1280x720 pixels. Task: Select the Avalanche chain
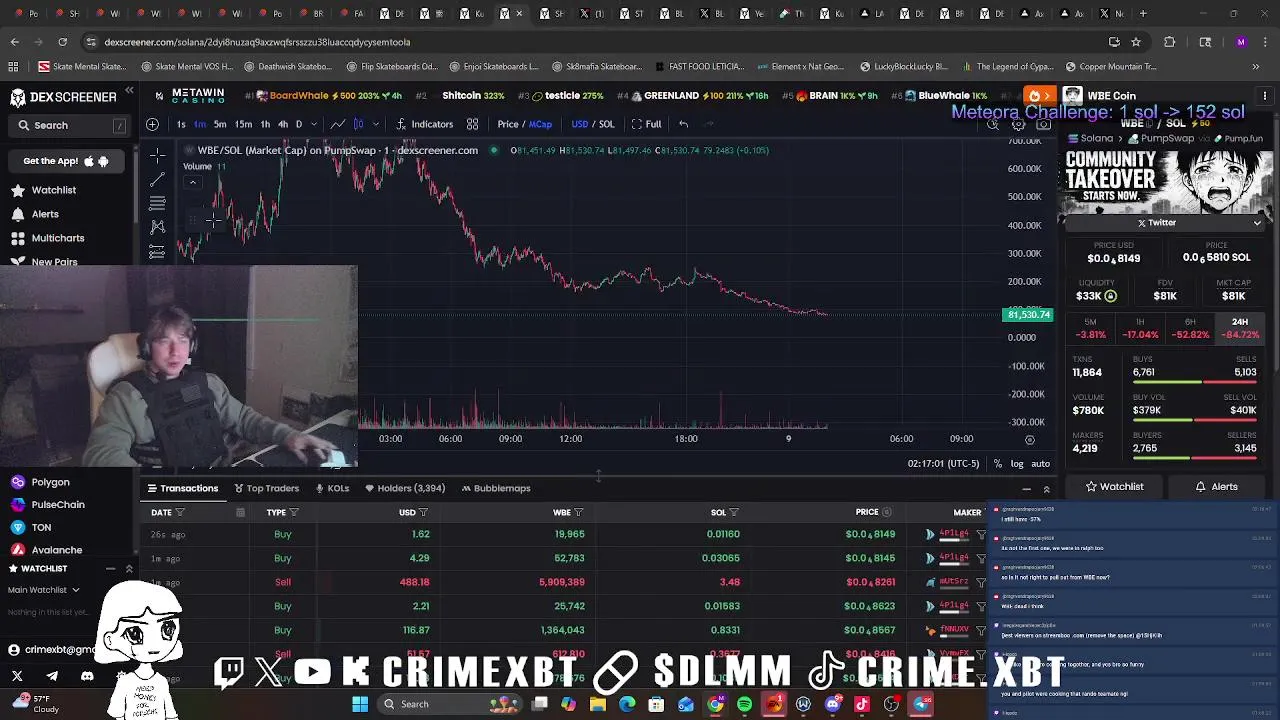(46, 550)
